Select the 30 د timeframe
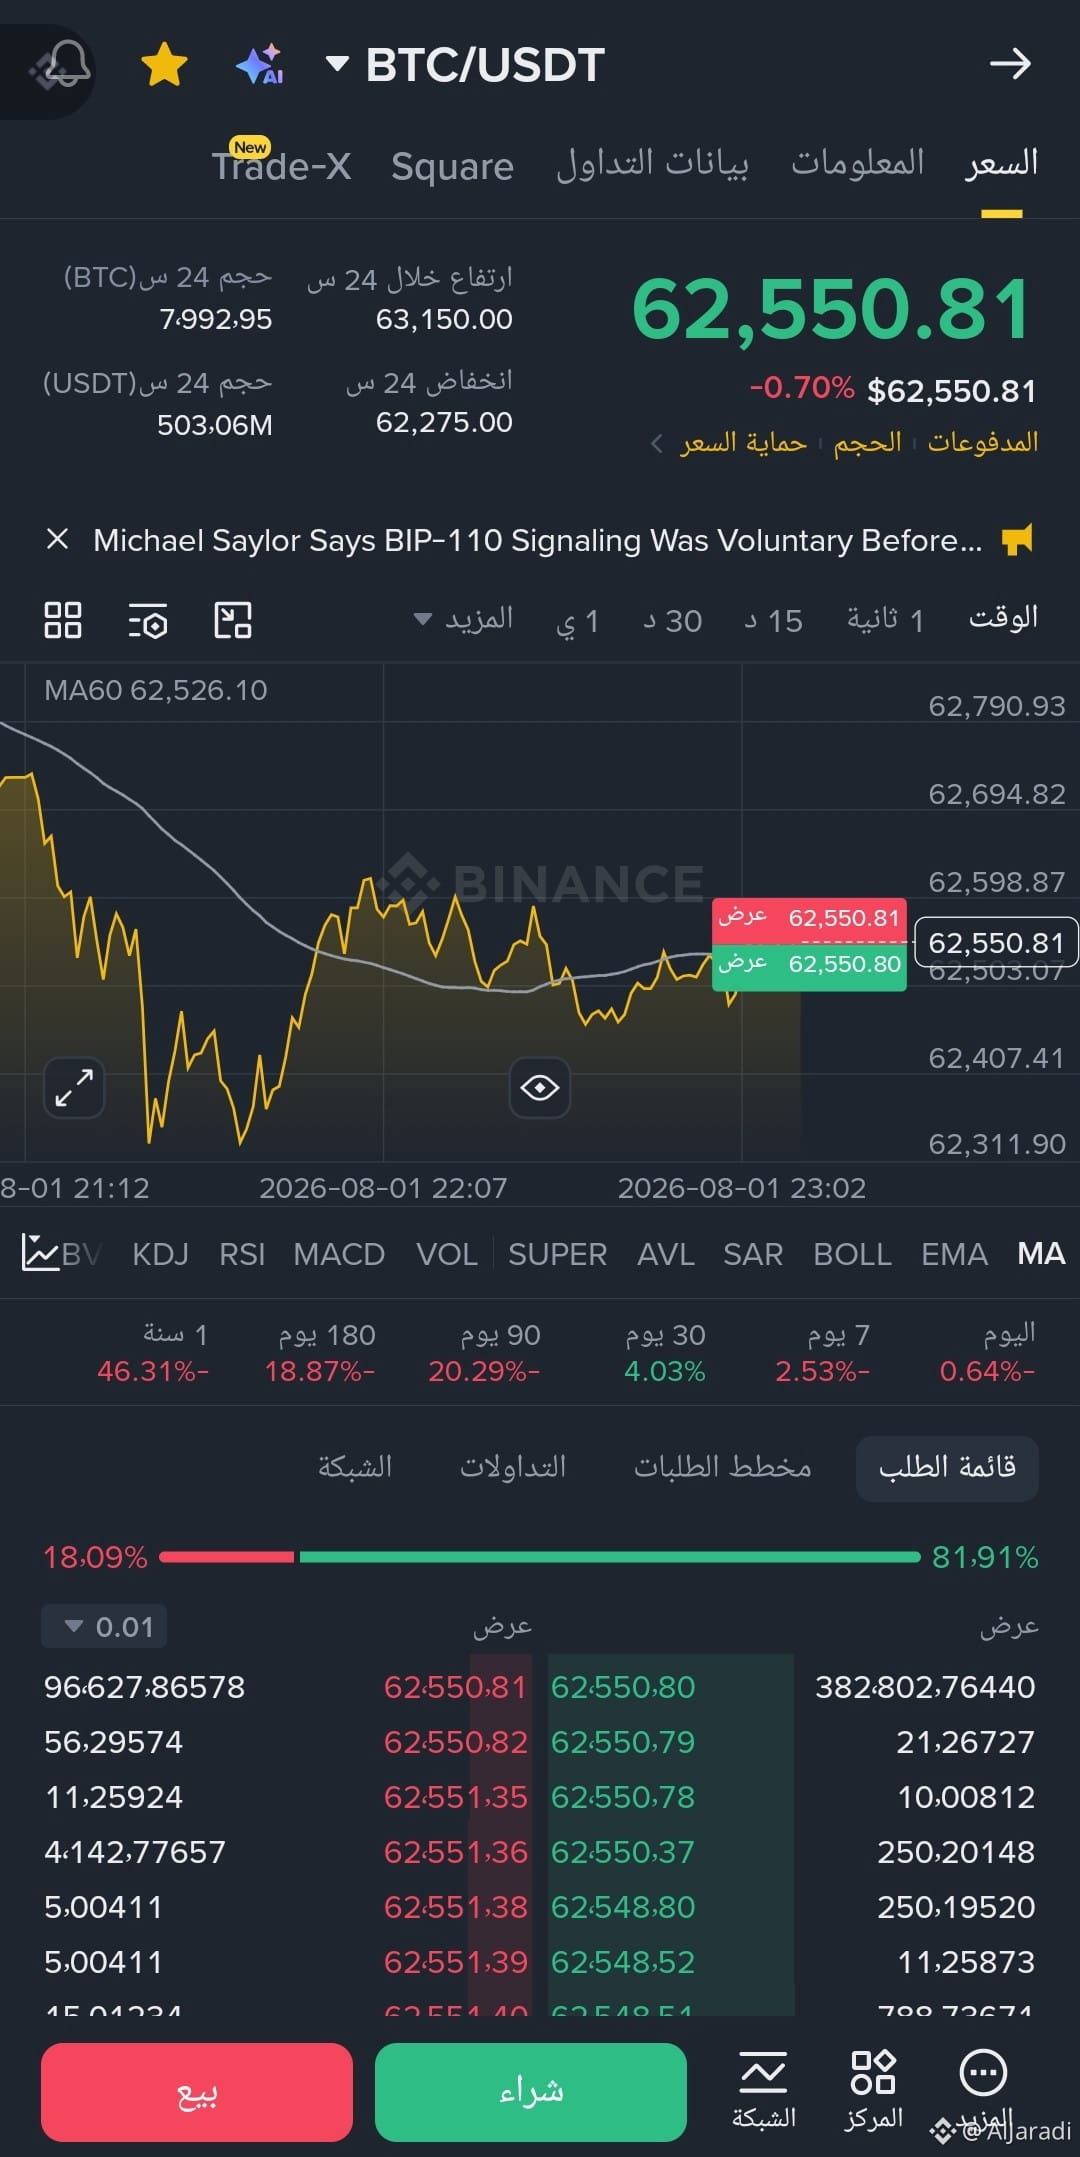Screen dimensions: 1080x2157 [672, 621]
